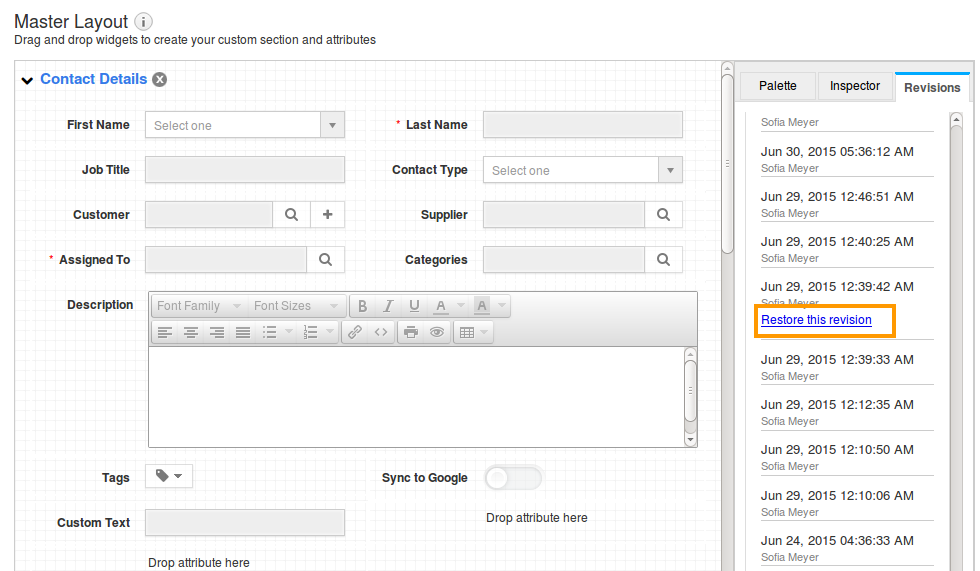Toggle bold in the Description editor

(362, 306)
